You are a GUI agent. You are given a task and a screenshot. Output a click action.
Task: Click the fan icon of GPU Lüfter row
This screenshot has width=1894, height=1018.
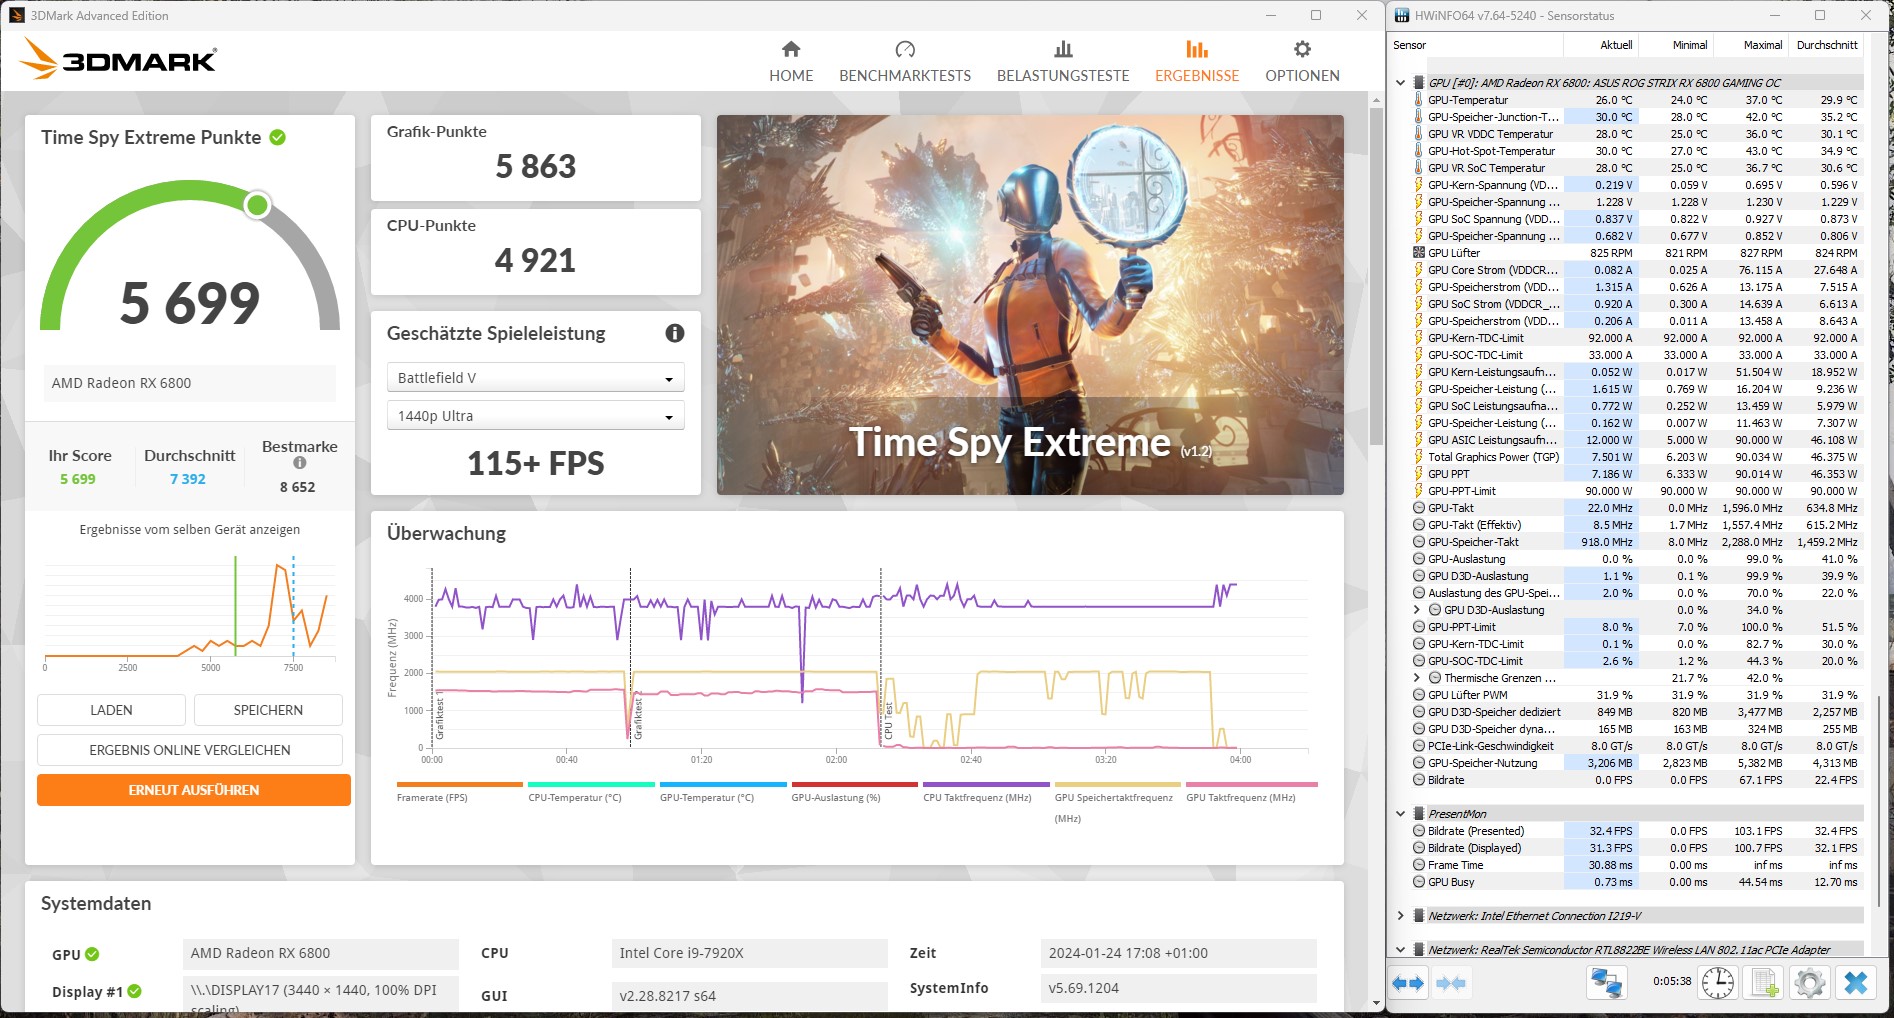[1418, 253]
